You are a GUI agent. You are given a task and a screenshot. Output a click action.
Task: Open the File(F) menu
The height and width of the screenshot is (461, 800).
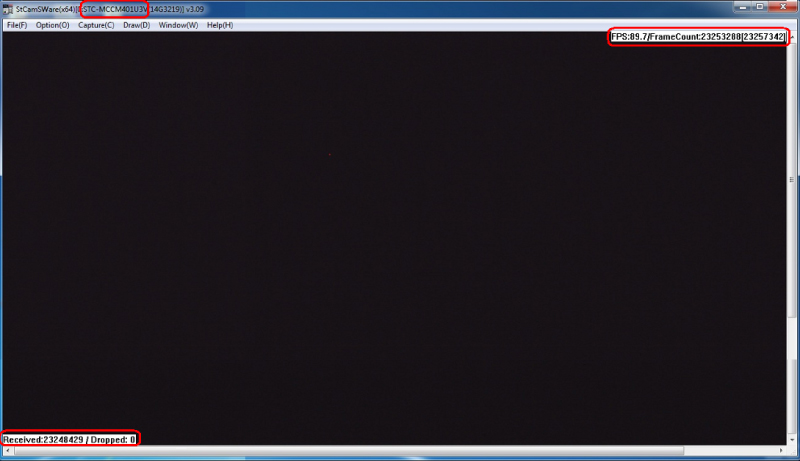tap(16, 25)
